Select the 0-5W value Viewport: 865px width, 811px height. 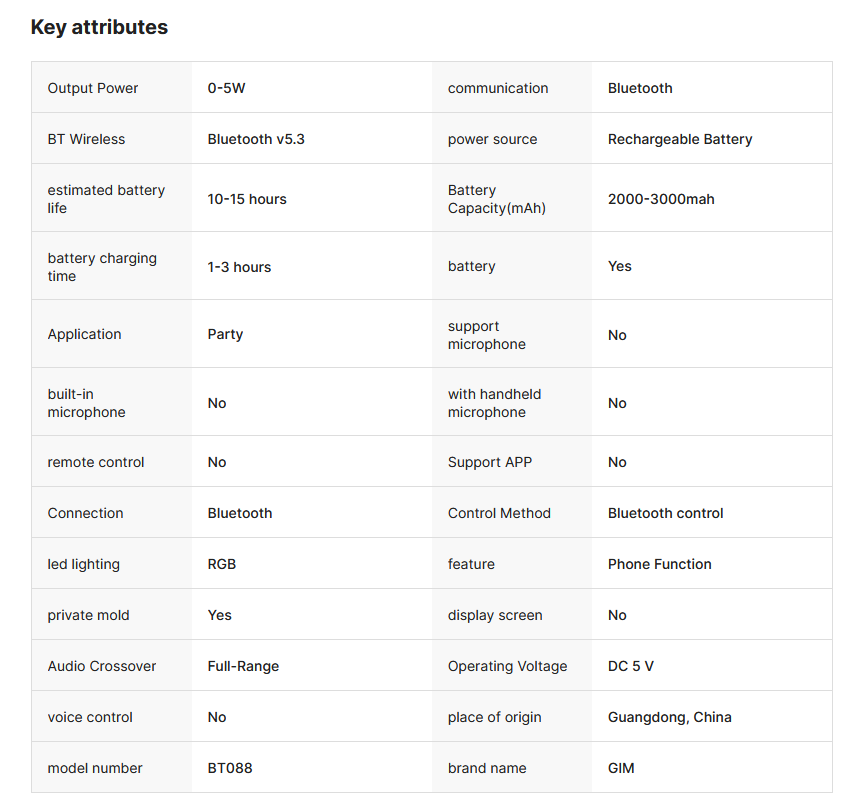tap(226, 88)
